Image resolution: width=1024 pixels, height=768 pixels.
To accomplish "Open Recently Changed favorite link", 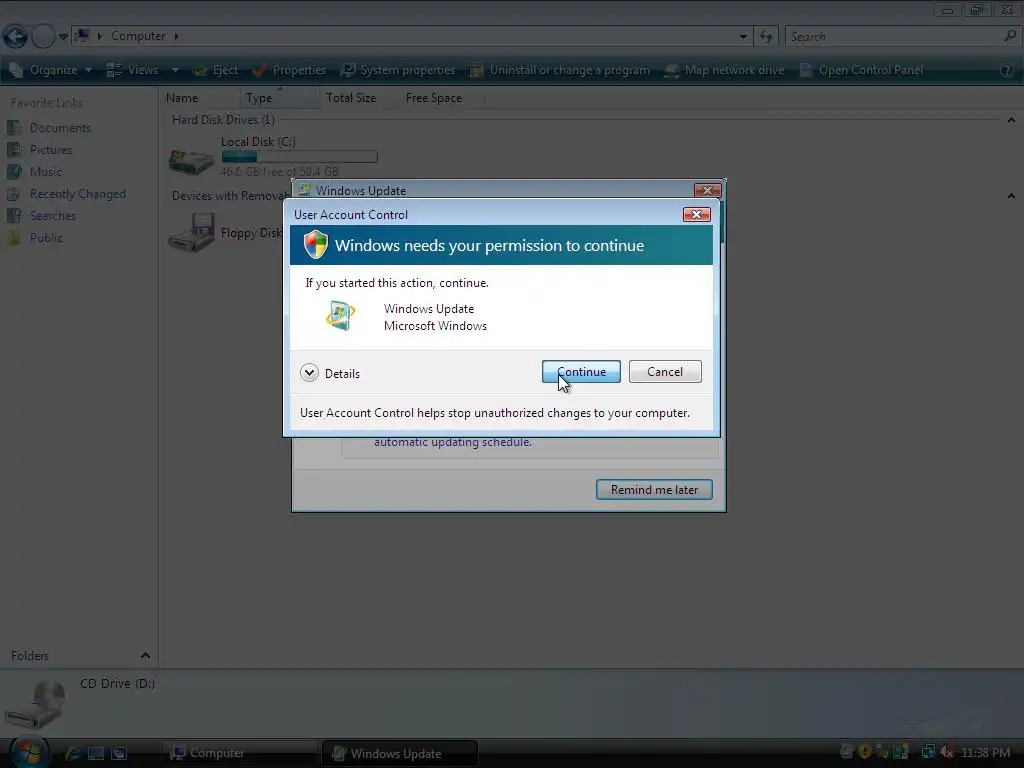I will pos(66,194).
